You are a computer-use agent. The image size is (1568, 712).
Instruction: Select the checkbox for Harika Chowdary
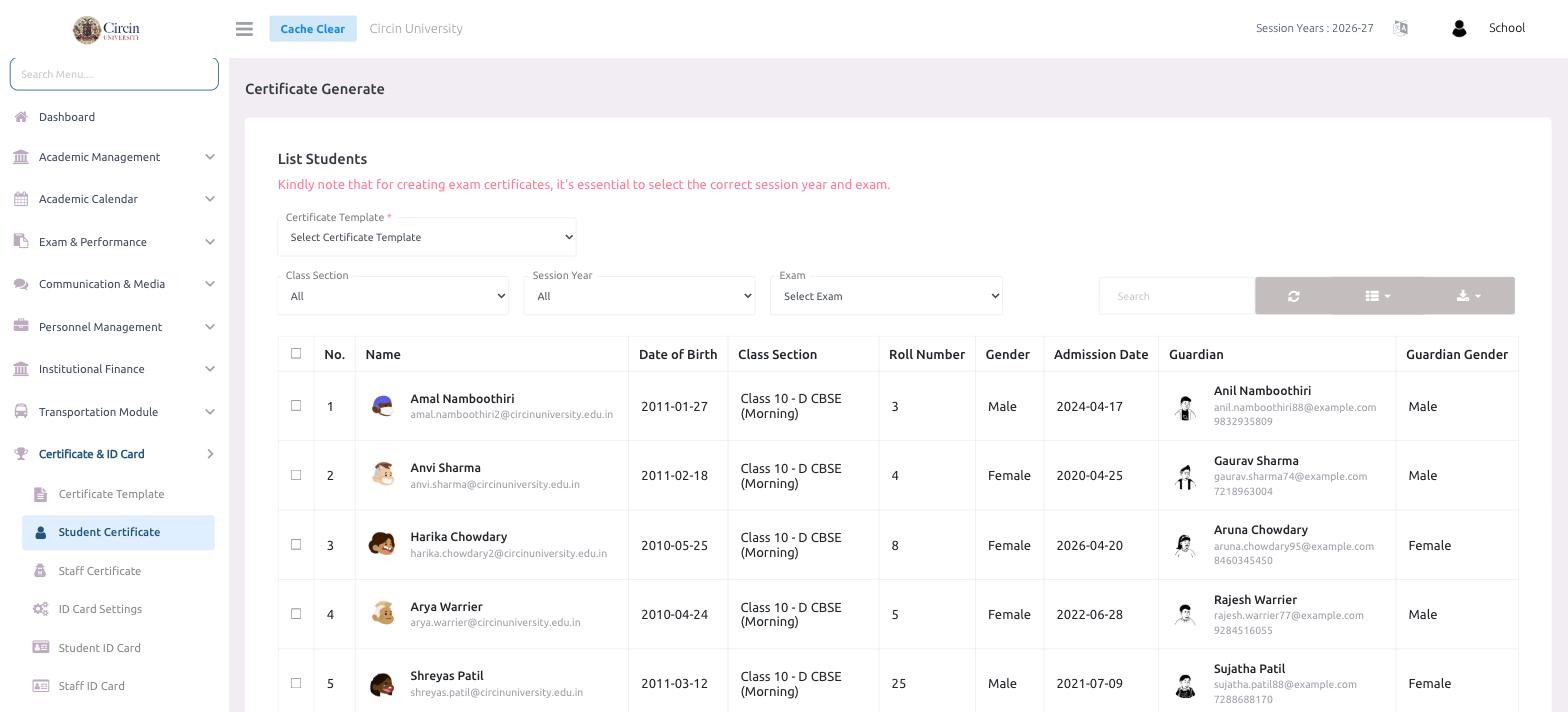click(x=295, y=545)
